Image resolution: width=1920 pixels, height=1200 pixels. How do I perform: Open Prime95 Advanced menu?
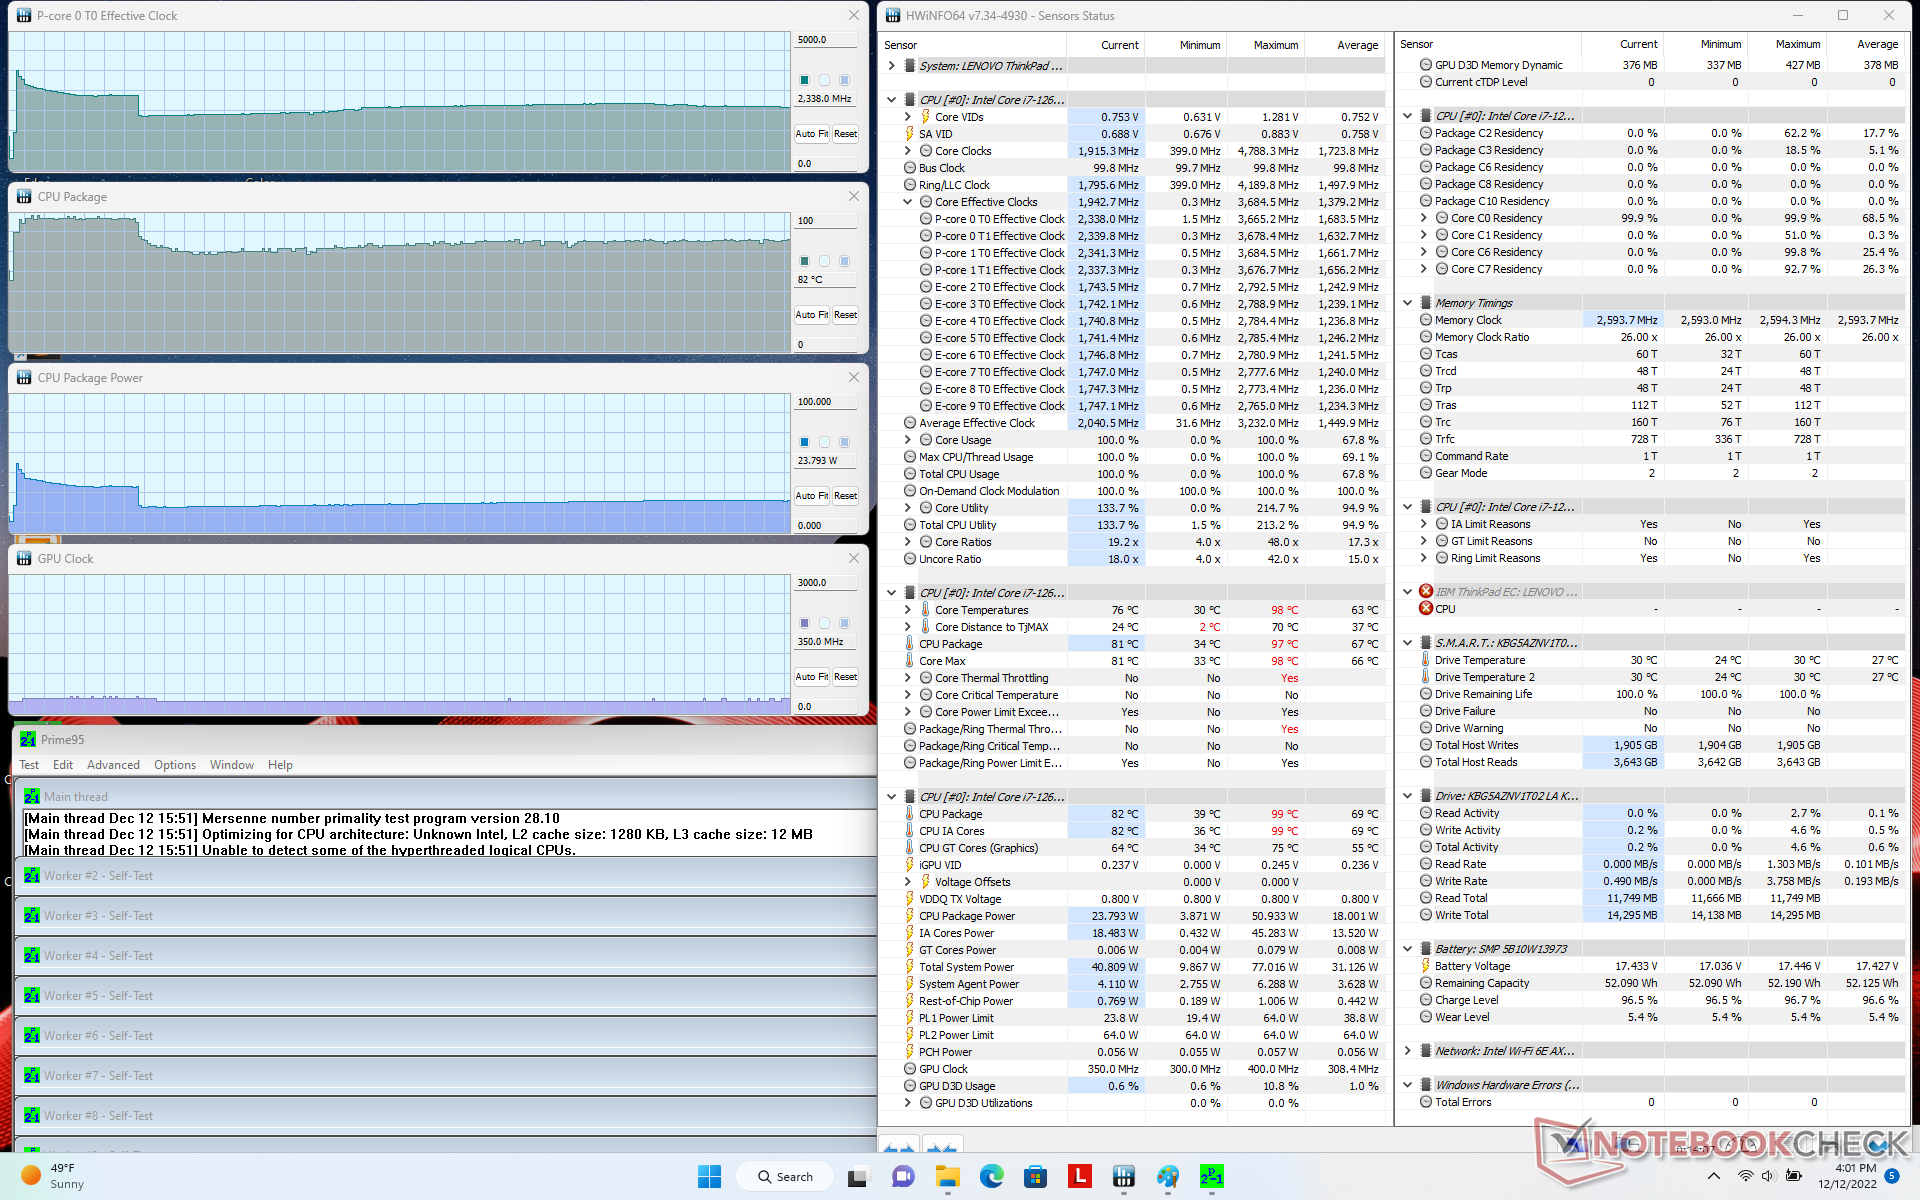(x=113, y=765)
